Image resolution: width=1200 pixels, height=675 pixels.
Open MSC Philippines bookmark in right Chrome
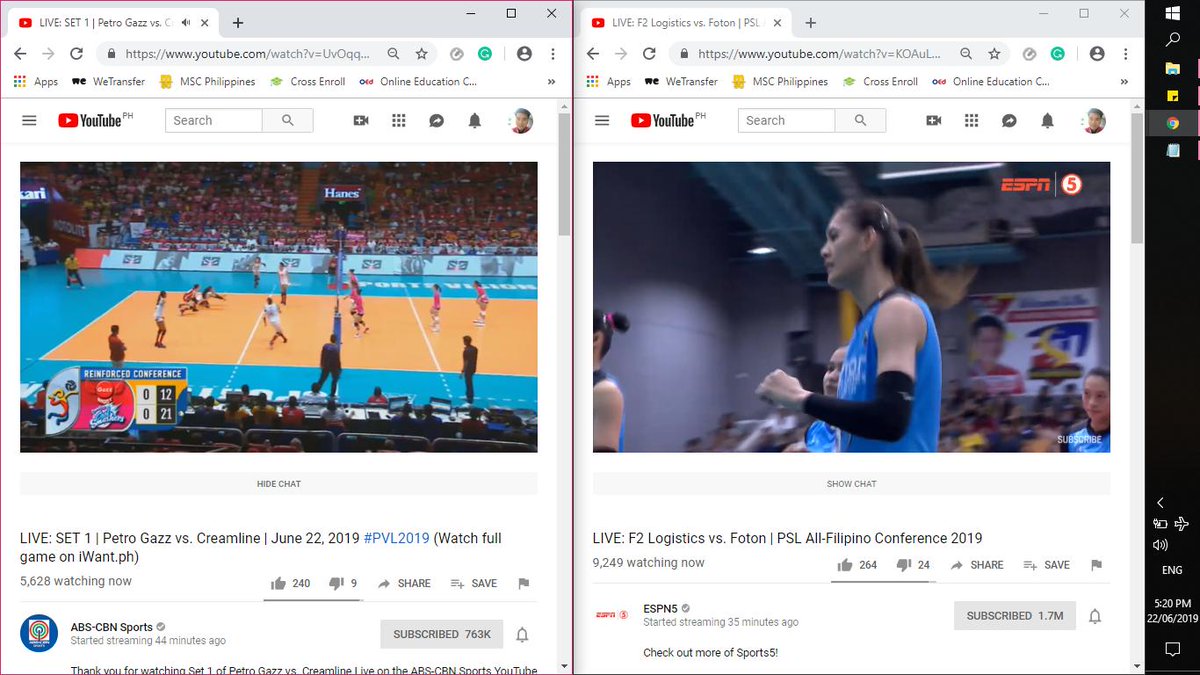(x=779, y=82)
